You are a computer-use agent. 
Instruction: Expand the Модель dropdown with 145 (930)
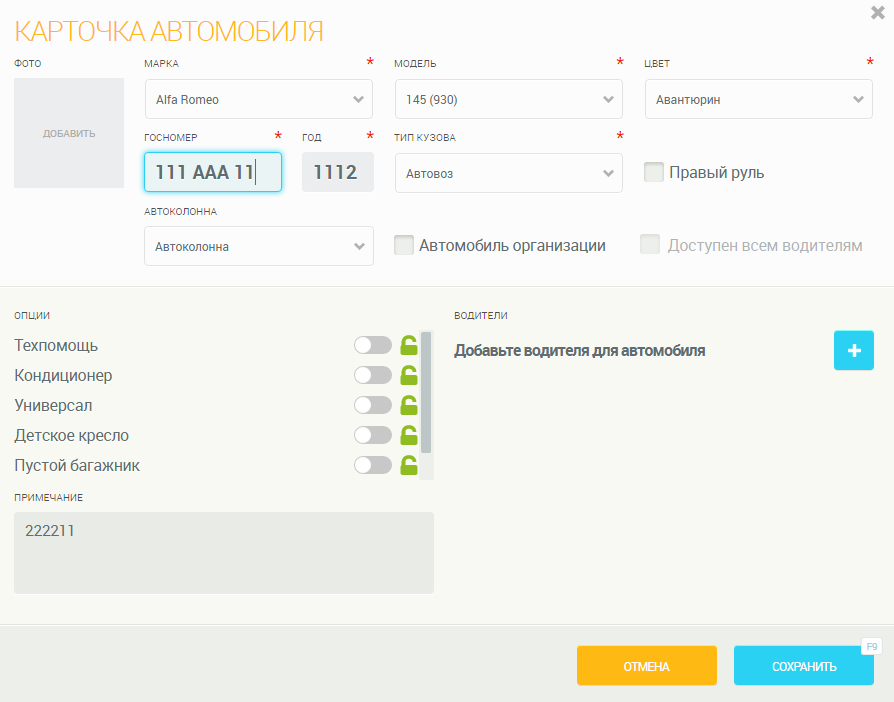[x=508, y=99]
